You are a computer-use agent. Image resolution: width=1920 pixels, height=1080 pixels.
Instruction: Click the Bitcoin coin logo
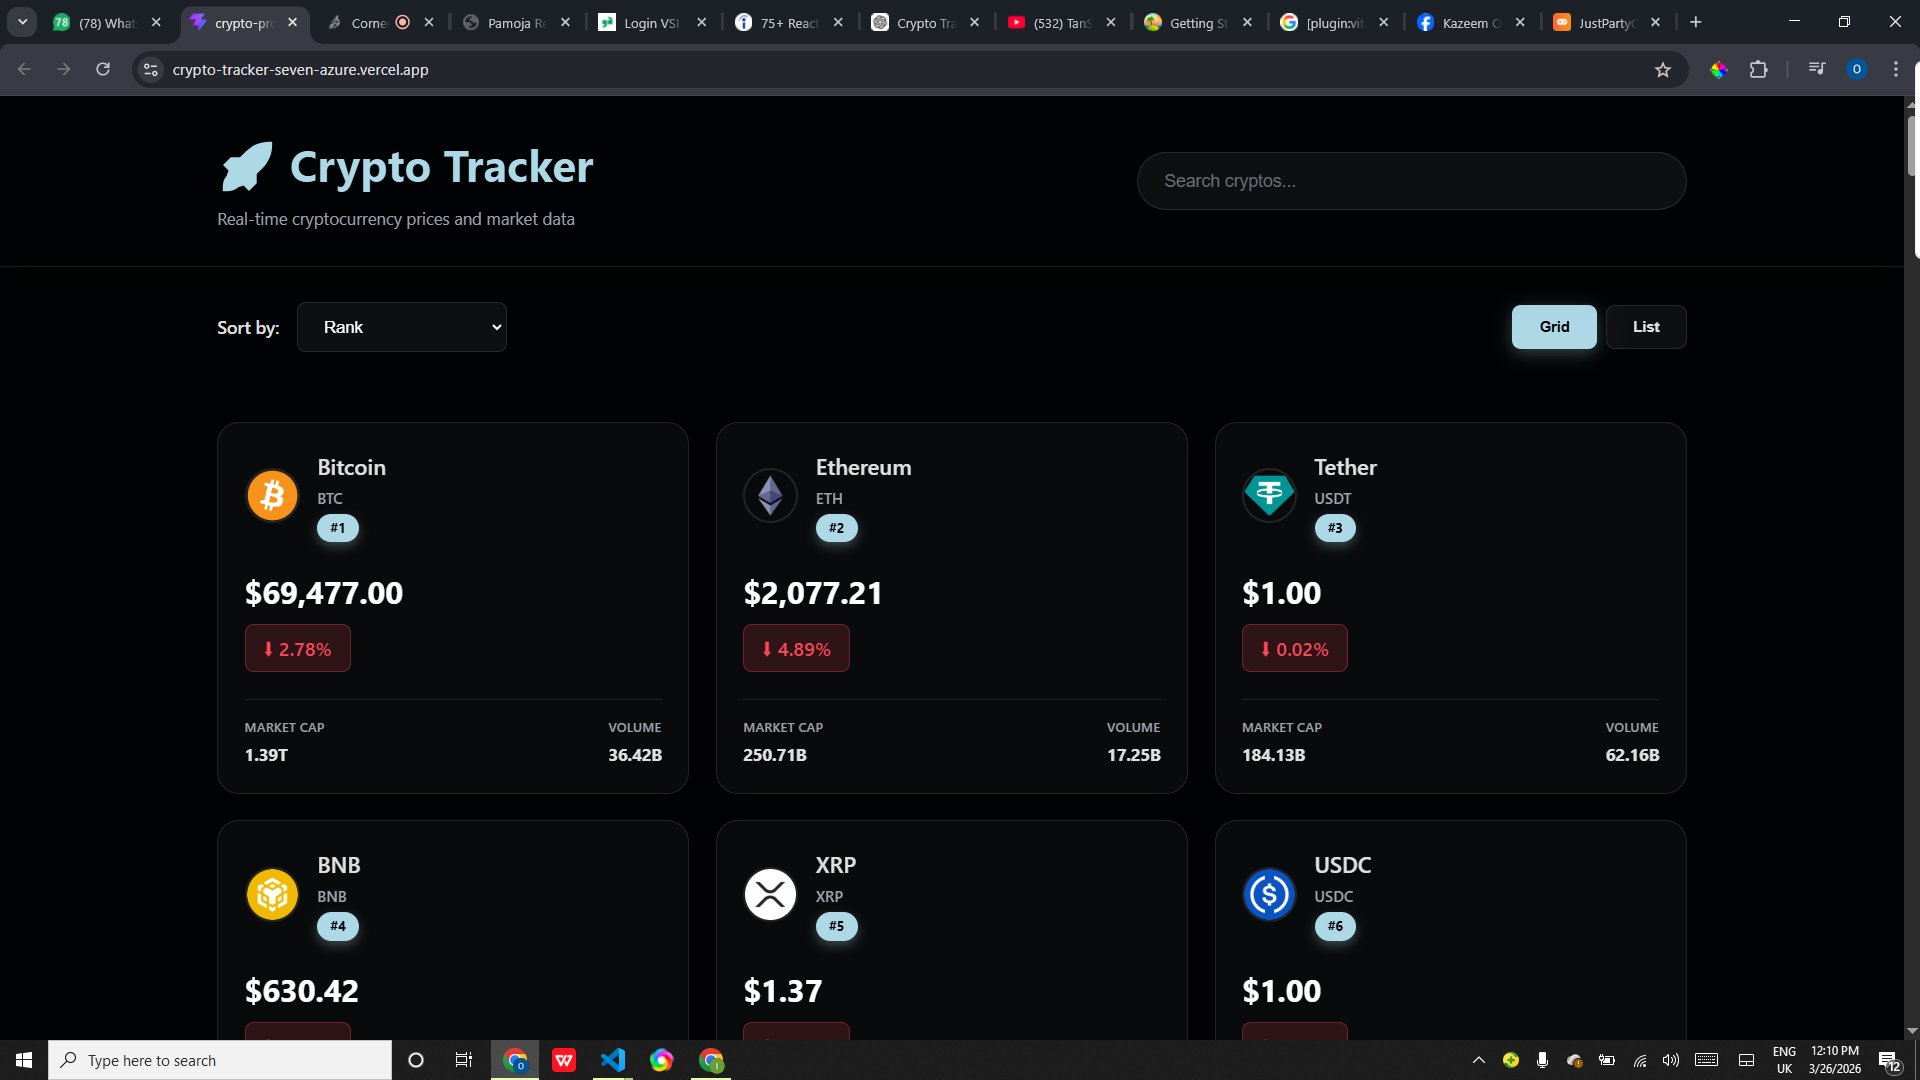click(x=272, y=496)
